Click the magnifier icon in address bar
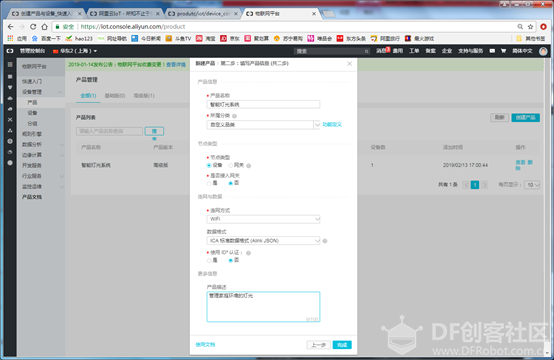 [520, 27]
